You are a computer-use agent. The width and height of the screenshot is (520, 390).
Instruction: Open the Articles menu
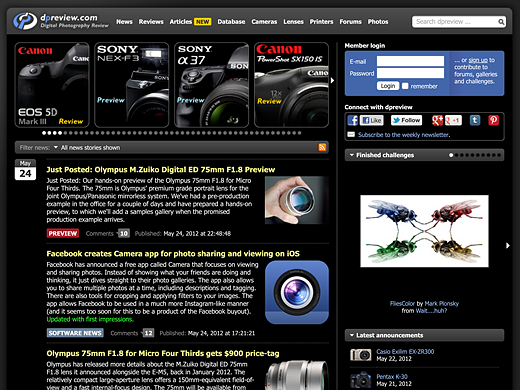click(x=181, y=22)
